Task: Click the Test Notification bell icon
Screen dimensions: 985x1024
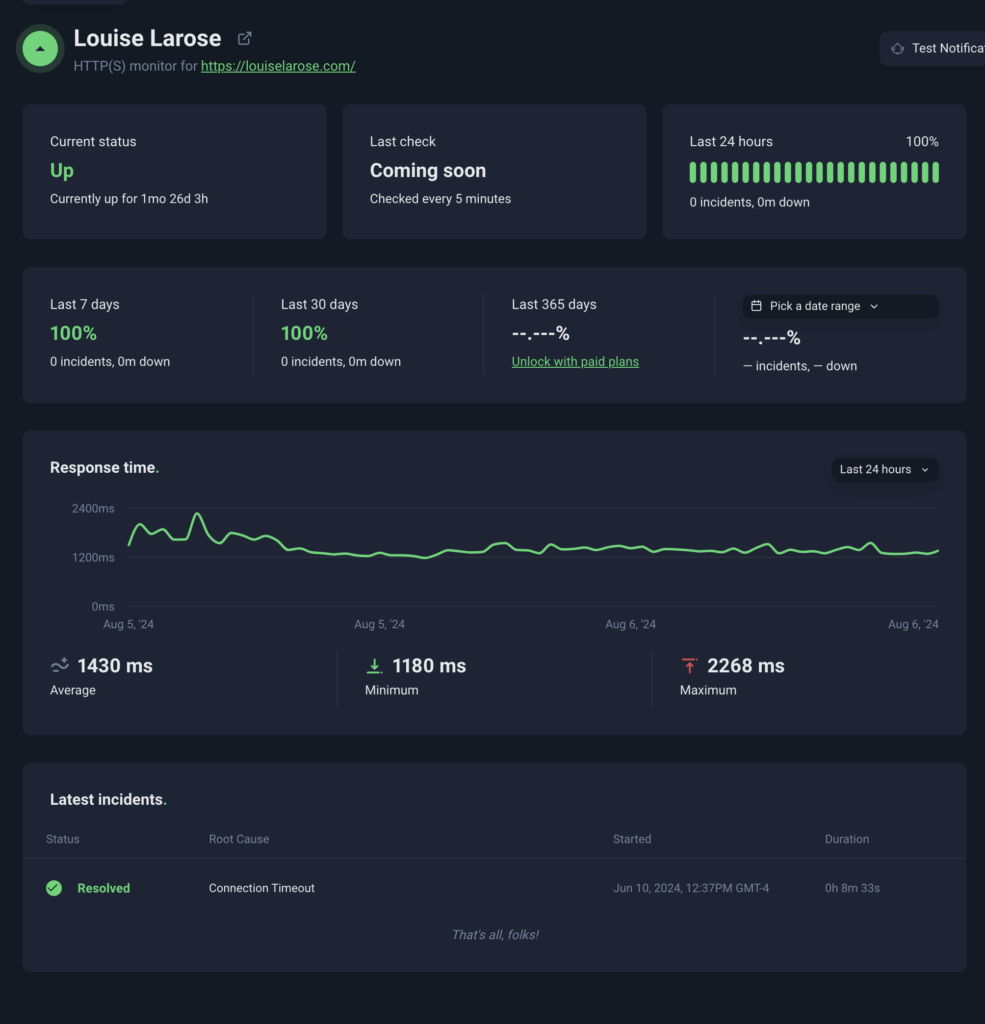Action: (897, 48)
